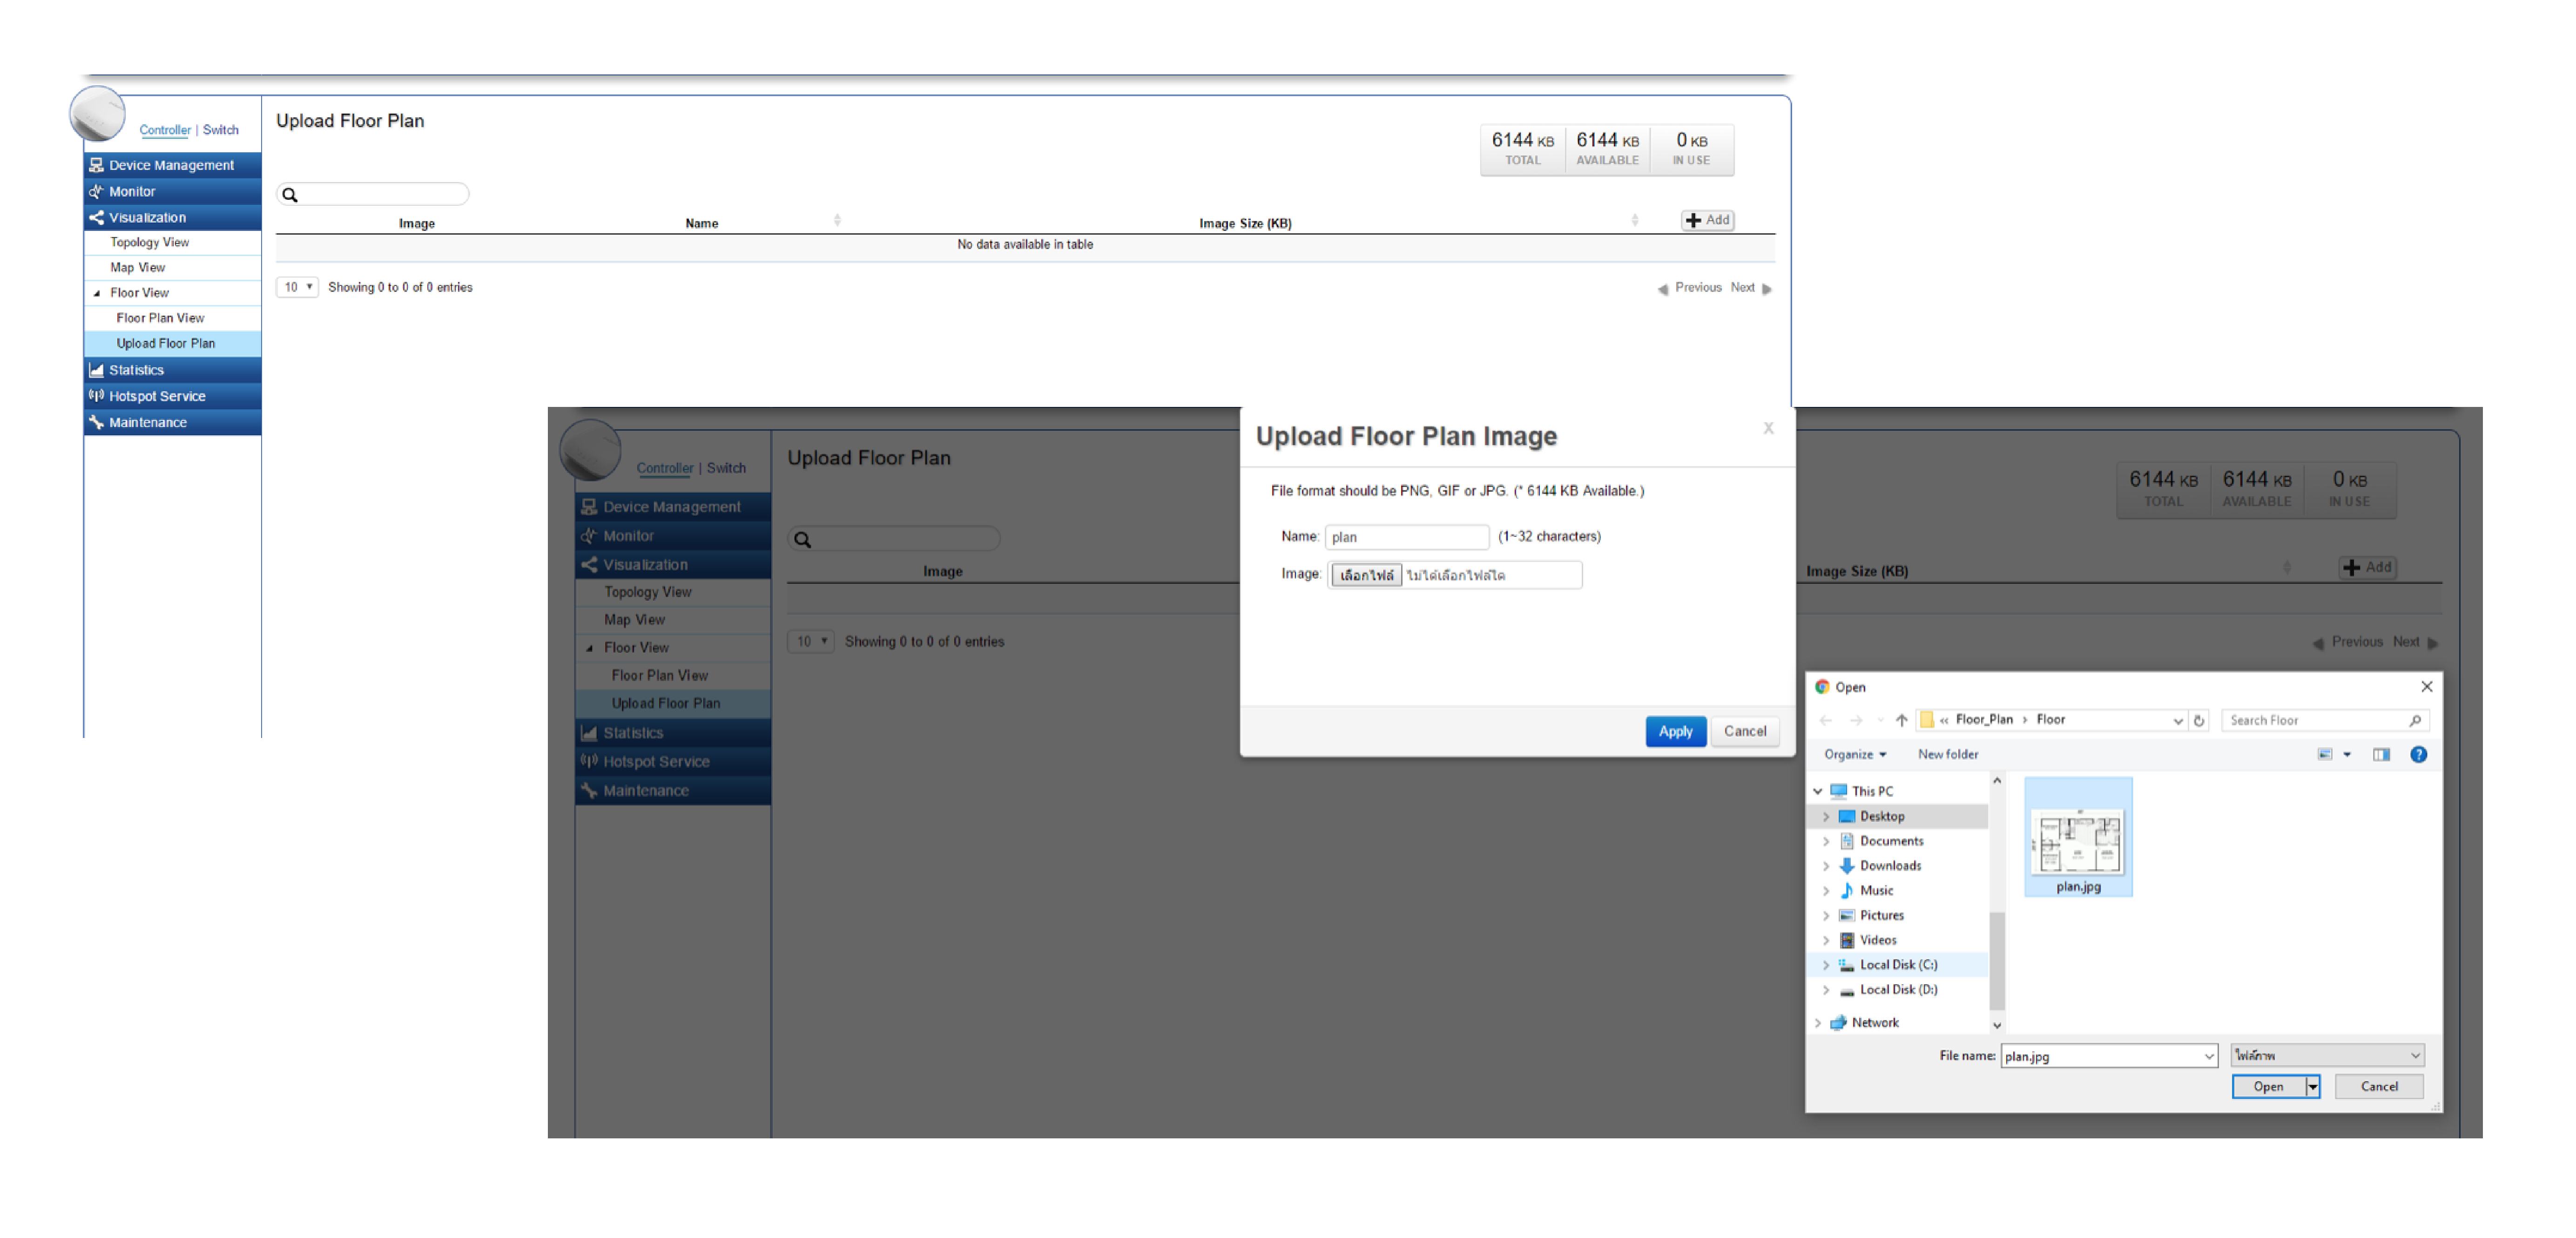The image size is (2576, 1238).
Task: Click Device Management icon in top sidebar
Action: pos(96,165)
